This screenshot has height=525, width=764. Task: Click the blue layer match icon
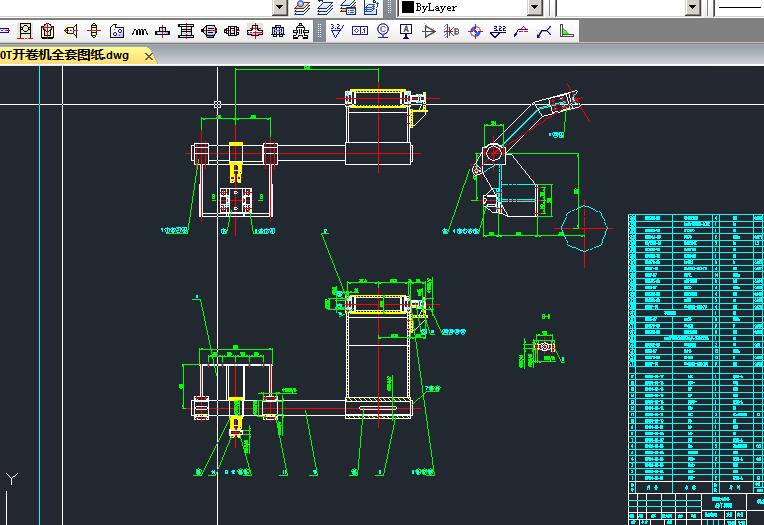tap(371, 7)
